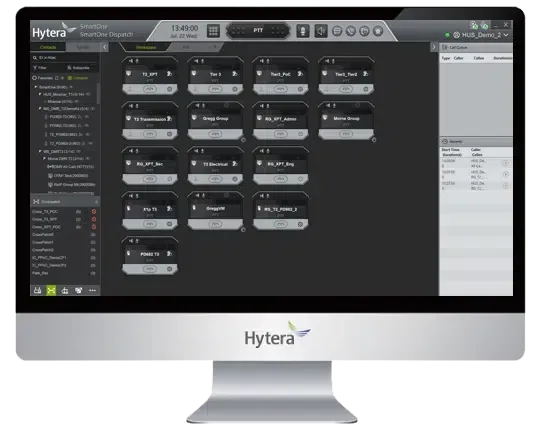
Task: Collapse the MS_DMRT3 tree node
Action: tap(40, 151)
